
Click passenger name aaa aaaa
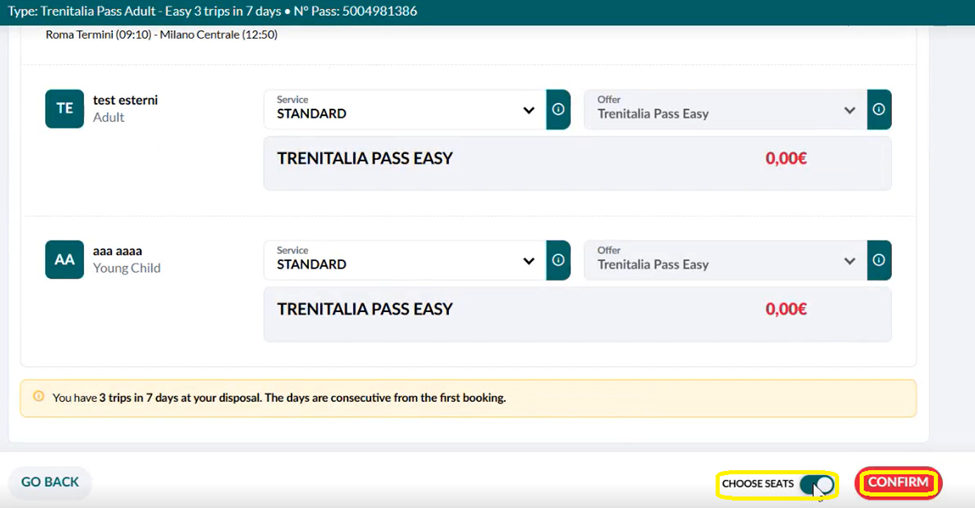[118, 251]
